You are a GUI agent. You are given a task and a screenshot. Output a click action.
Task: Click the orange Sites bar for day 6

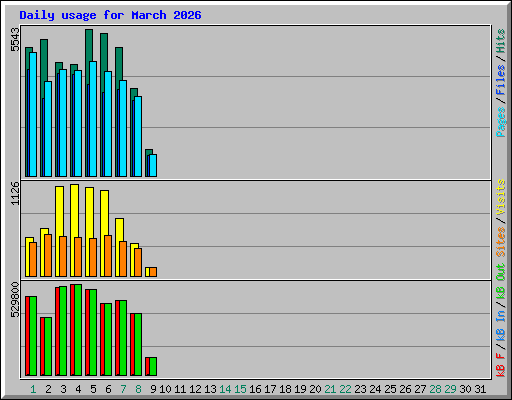pos(108,256)
